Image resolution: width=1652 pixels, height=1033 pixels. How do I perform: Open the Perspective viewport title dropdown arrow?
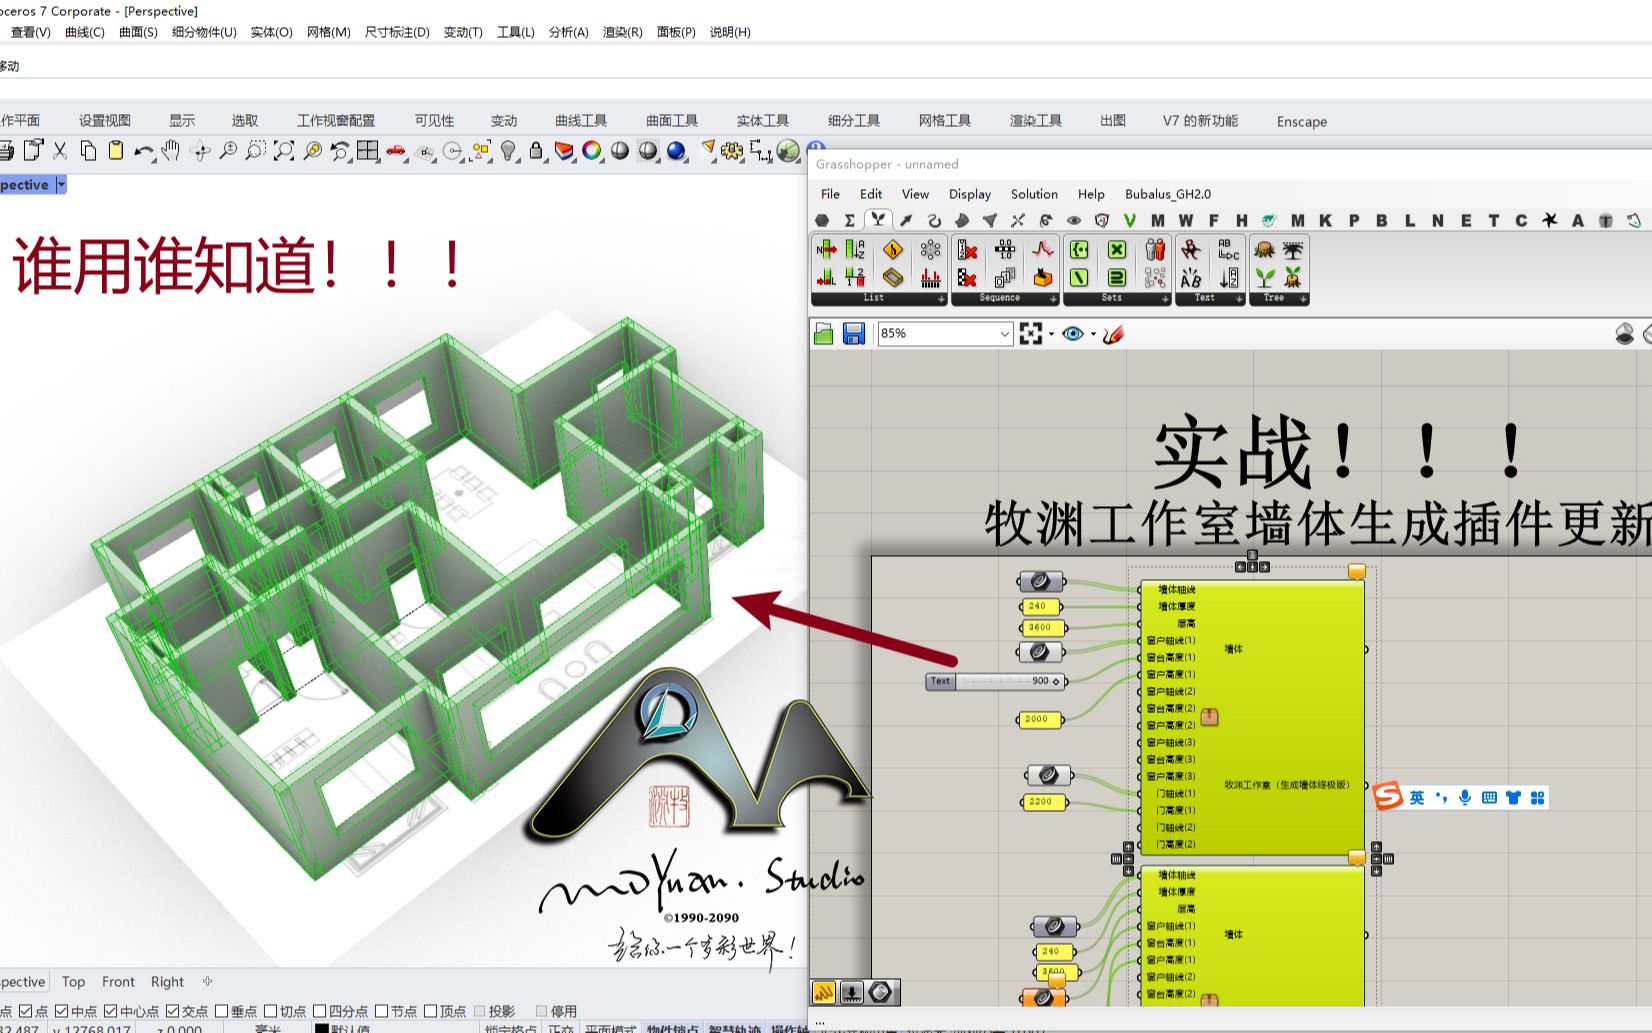[61, 185]
